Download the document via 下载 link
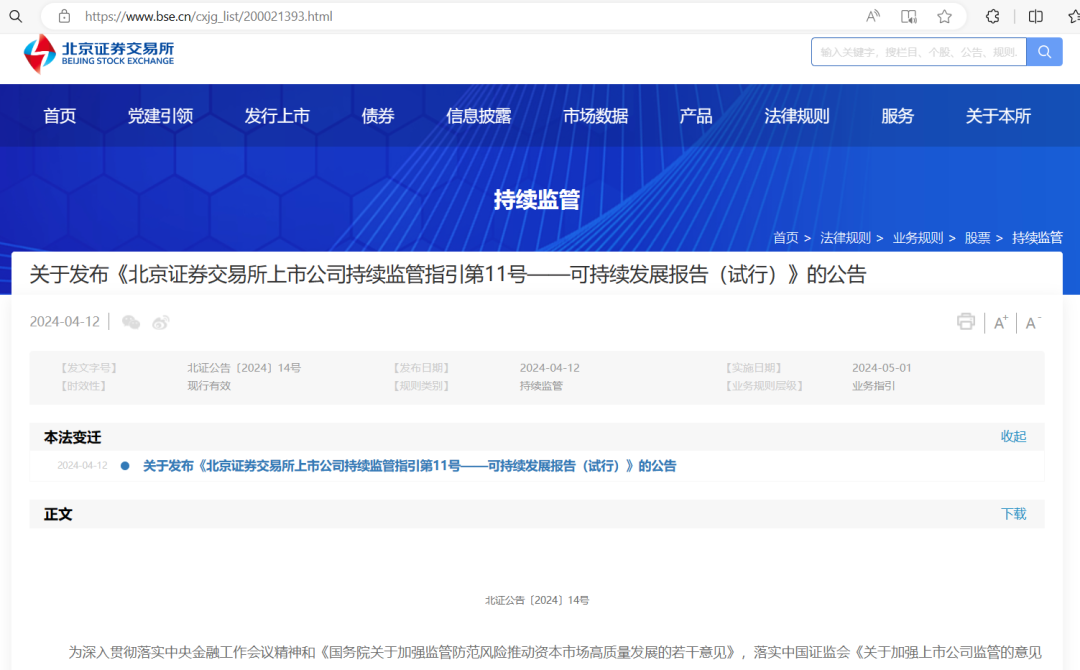 [1012, 513]
